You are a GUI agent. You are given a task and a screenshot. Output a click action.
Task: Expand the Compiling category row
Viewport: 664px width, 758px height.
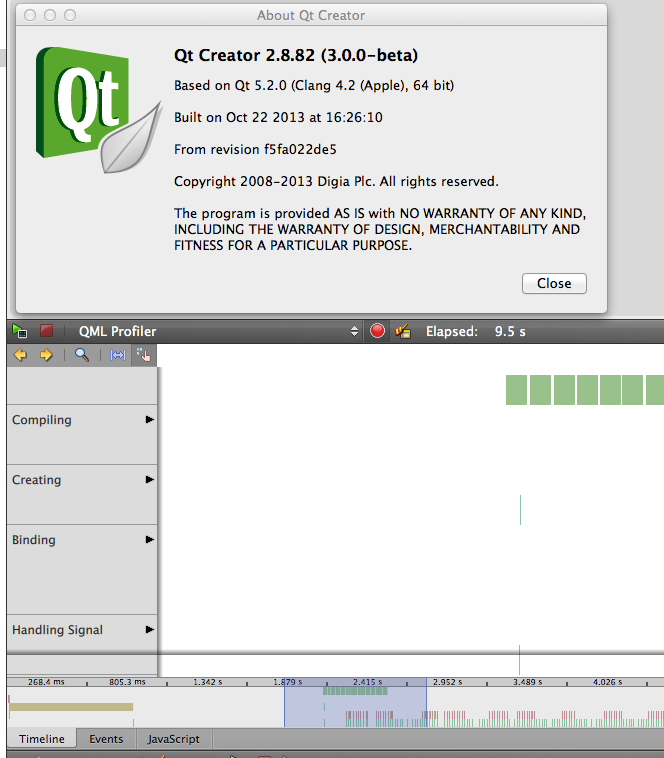[150, 420]
